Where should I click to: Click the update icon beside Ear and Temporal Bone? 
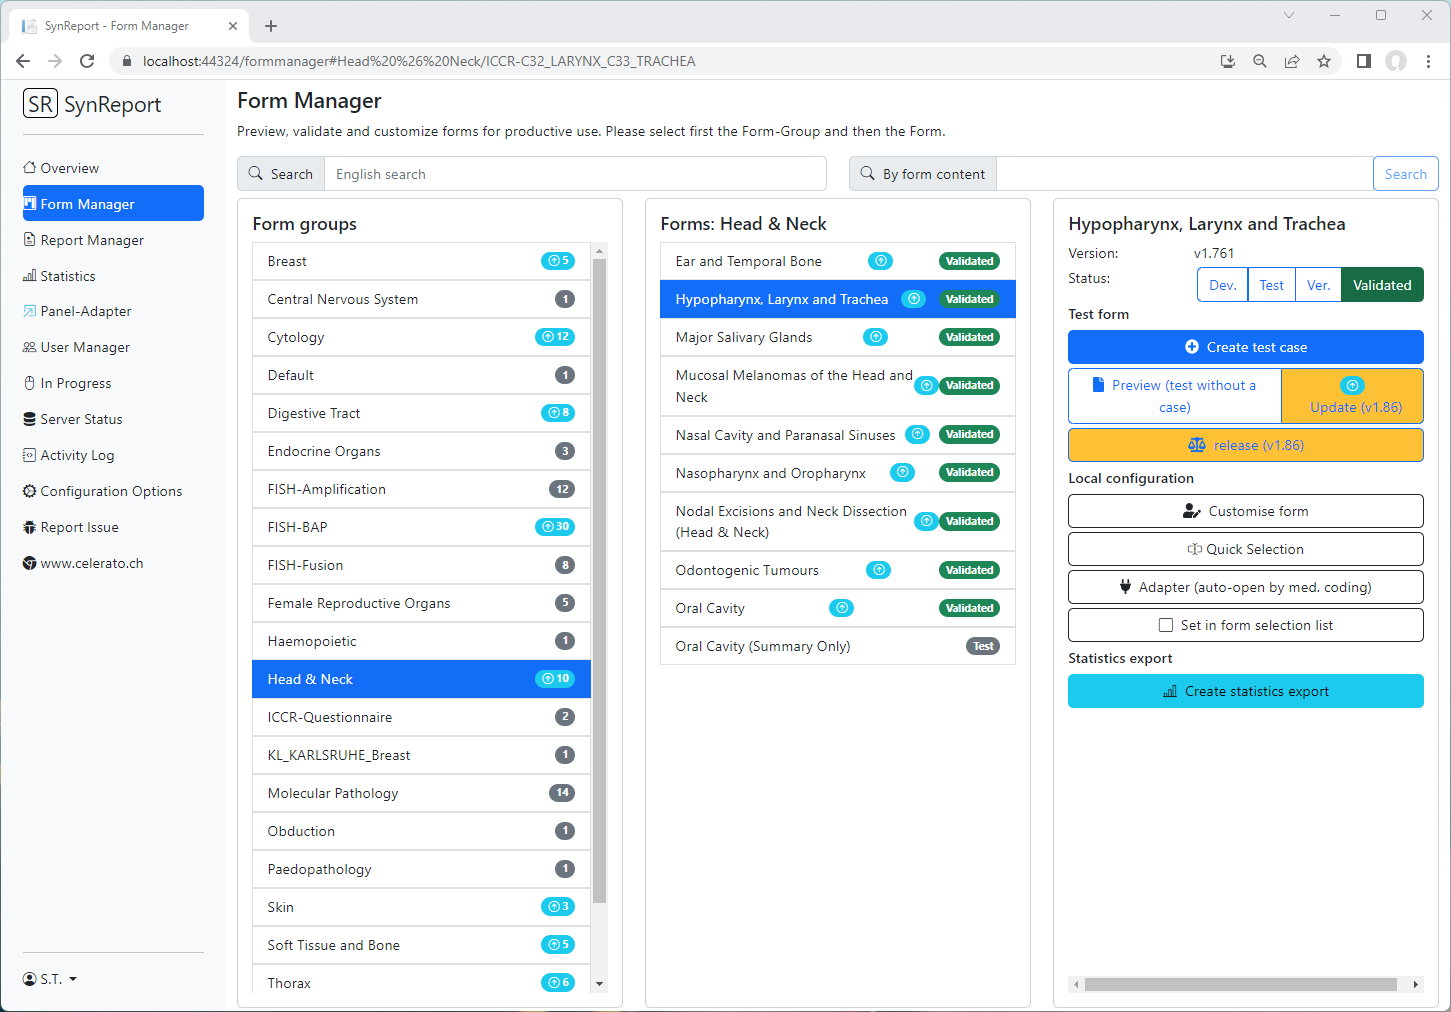(x=880, y=261)
